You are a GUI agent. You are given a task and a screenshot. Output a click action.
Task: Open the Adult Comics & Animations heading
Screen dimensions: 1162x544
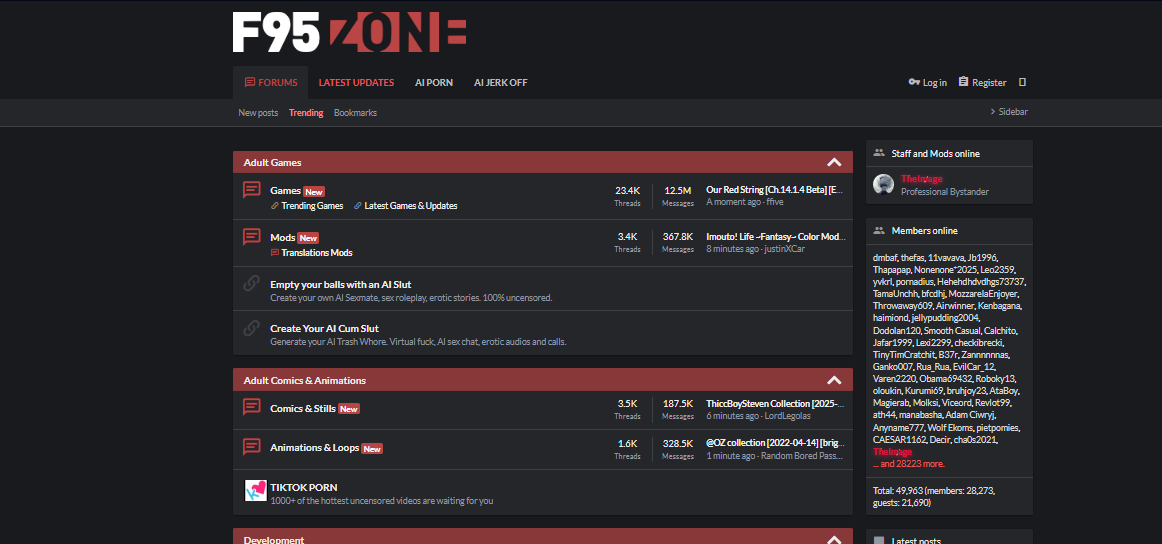305,380
